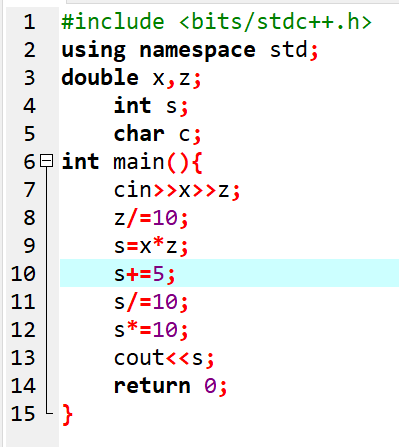Click the main function name
399x447 pixels.
coord(139,162)
